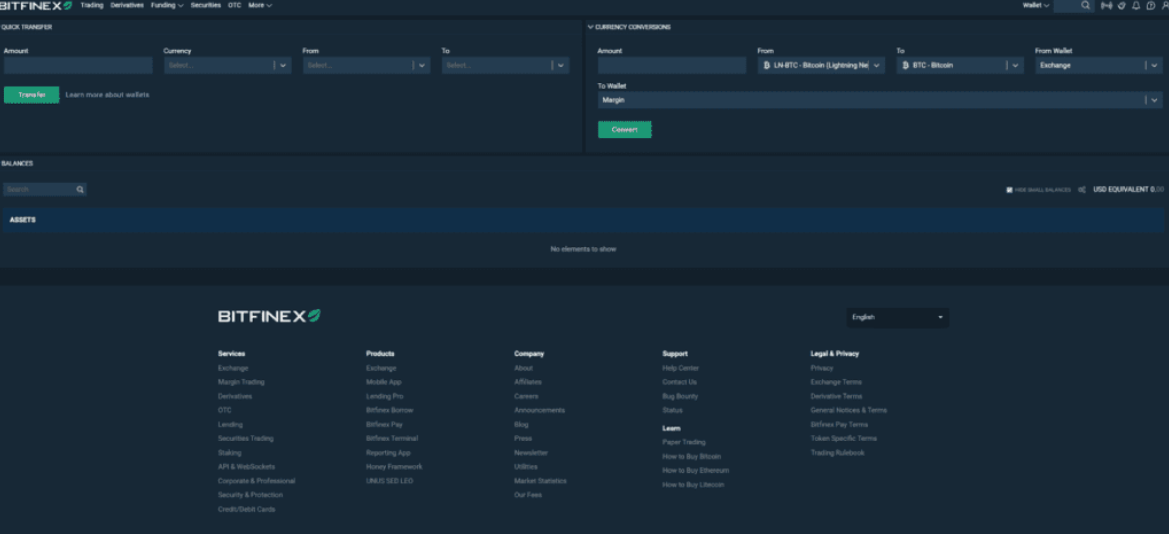Viewport: 1169px width, 534px height.
Task: Open the Wallet menu in the header
Action: tap(1036, 5)
